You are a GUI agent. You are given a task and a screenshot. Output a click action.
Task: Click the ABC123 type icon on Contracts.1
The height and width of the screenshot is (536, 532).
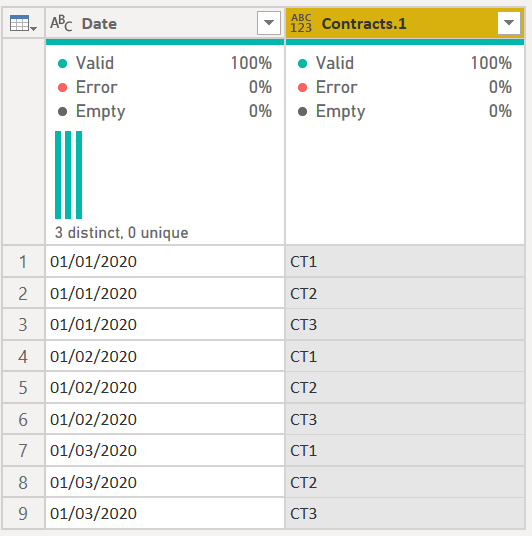pos(301,23)
